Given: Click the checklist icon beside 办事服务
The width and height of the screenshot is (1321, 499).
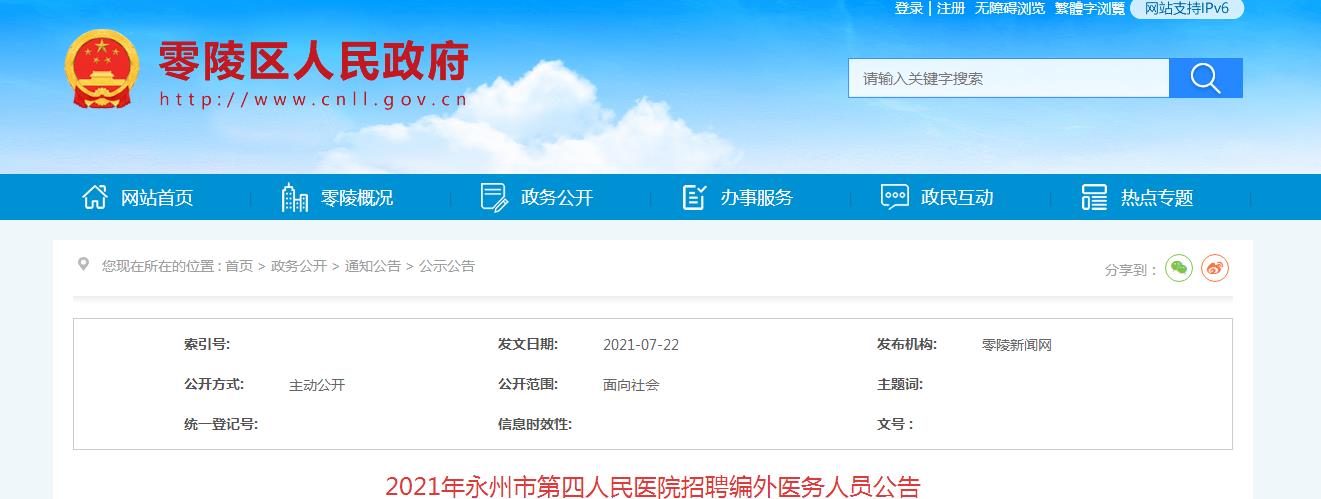Looking at the screenshot, I should coord(694,197).
